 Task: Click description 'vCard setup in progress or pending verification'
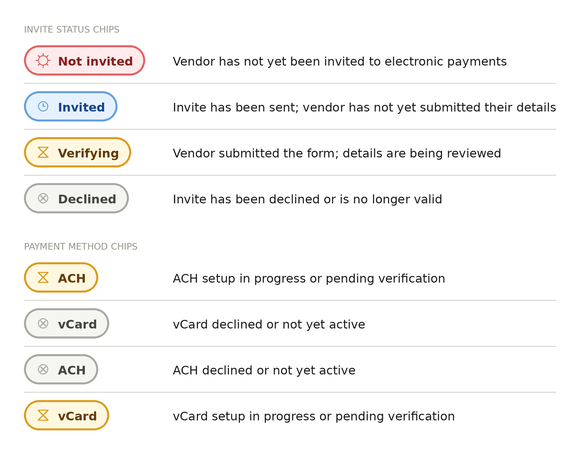pos(314,416)
